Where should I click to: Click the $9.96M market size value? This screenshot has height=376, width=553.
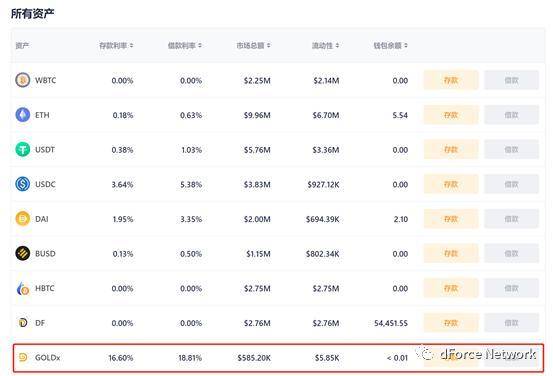click(257, 115)
